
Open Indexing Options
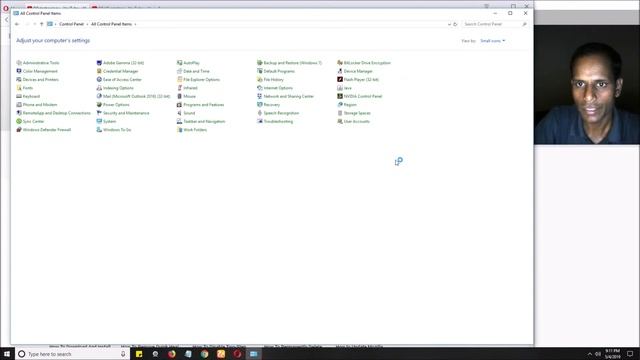point(115,88)
